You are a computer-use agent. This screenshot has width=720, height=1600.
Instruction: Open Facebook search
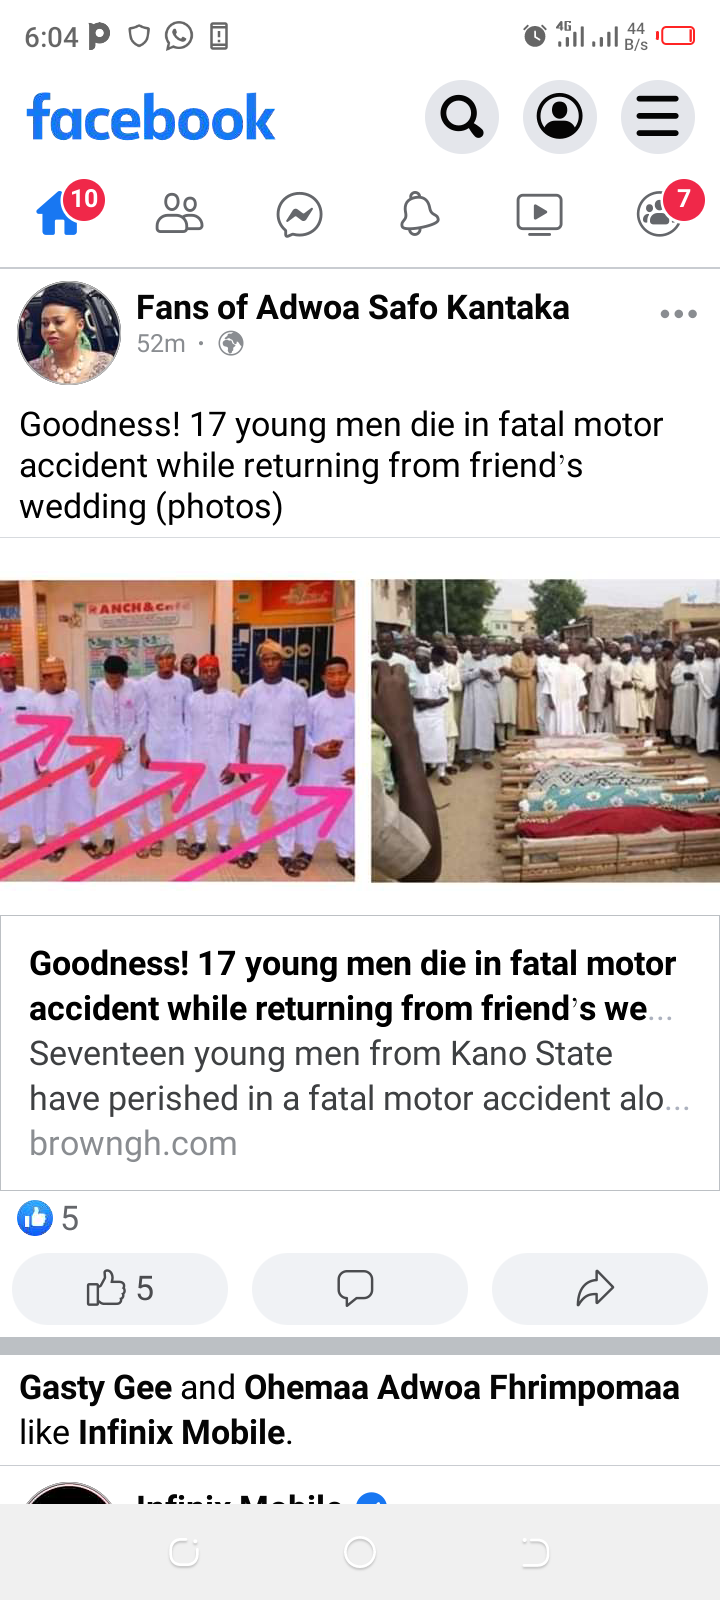(x=461, y=117)
